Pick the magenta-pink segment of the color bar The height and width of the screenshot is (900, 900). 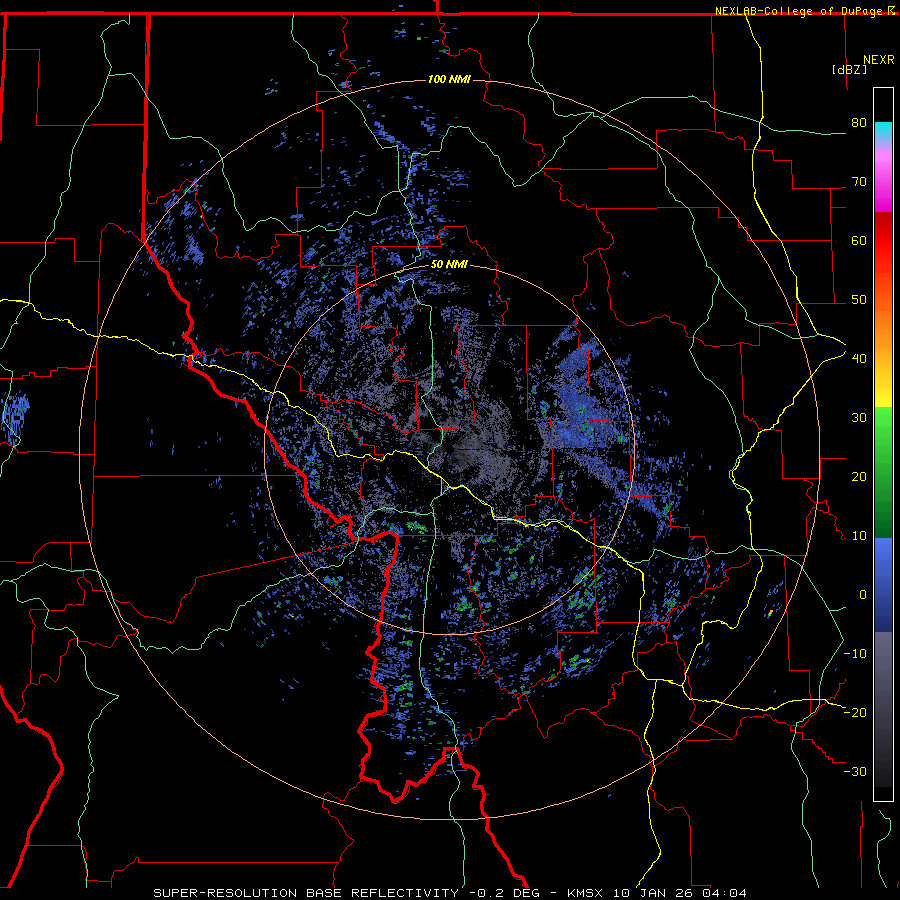883,181
